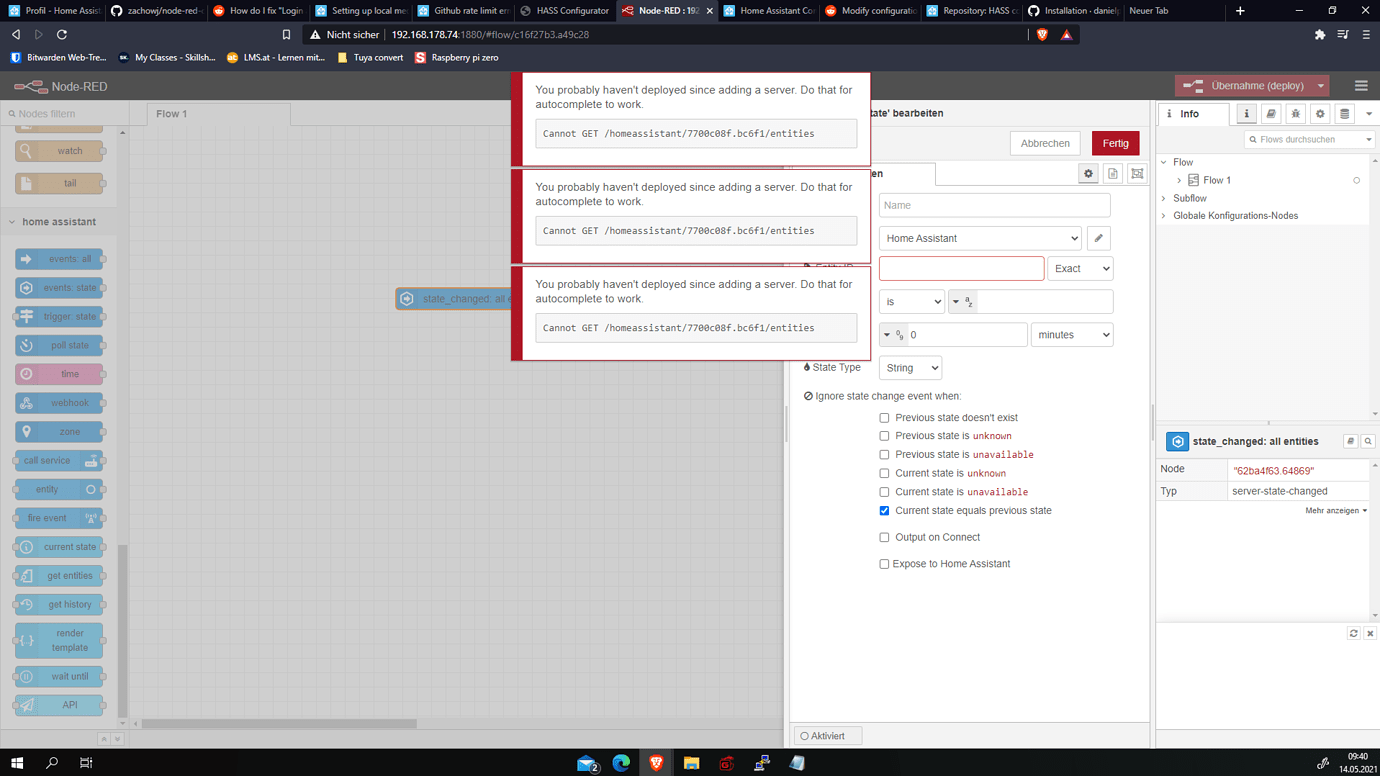Click the 'Abbrechen' button
The image size is (1380, 776).
(x=1044, y=143)
